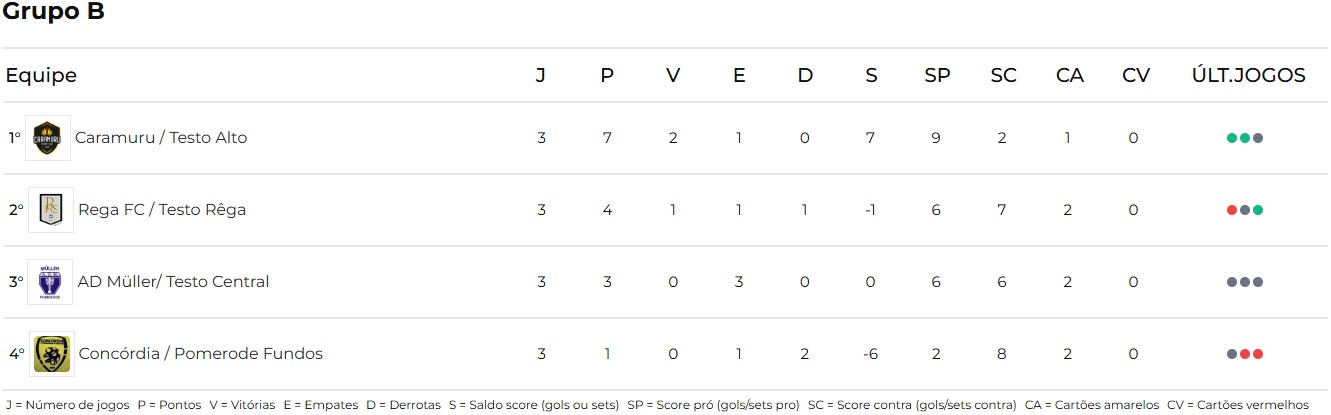Click Concórdia's last red result dot
1331x415 pixels.
tap(1258, 354)
